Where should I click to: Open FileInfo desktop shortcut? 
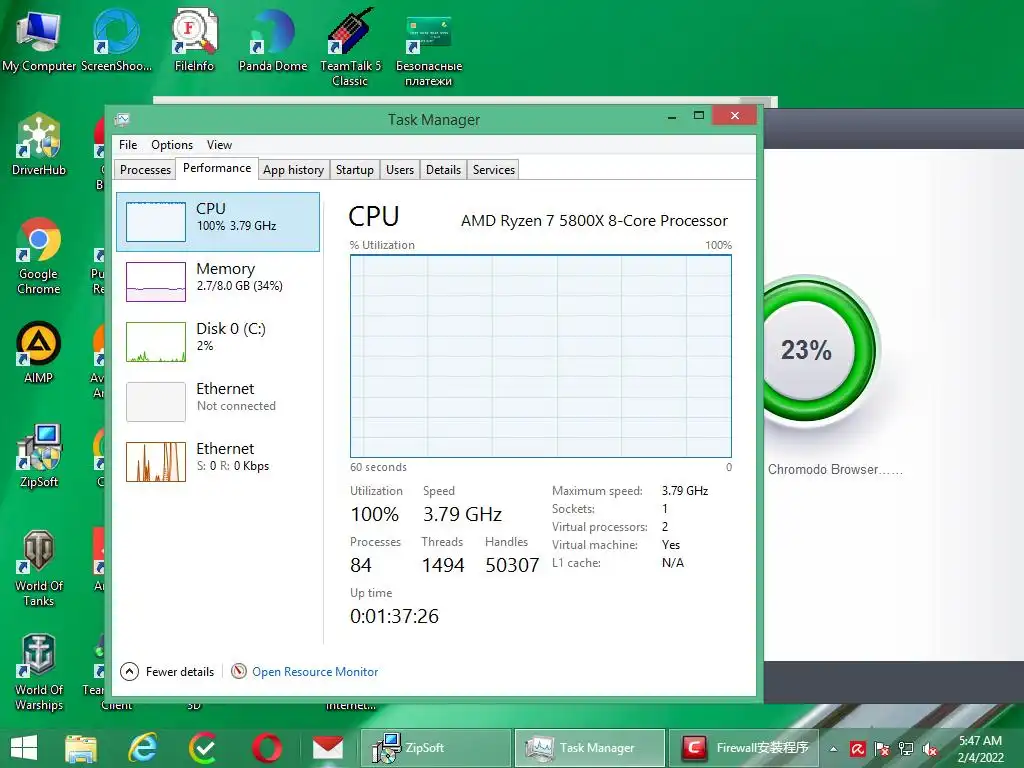coord(194,39)
